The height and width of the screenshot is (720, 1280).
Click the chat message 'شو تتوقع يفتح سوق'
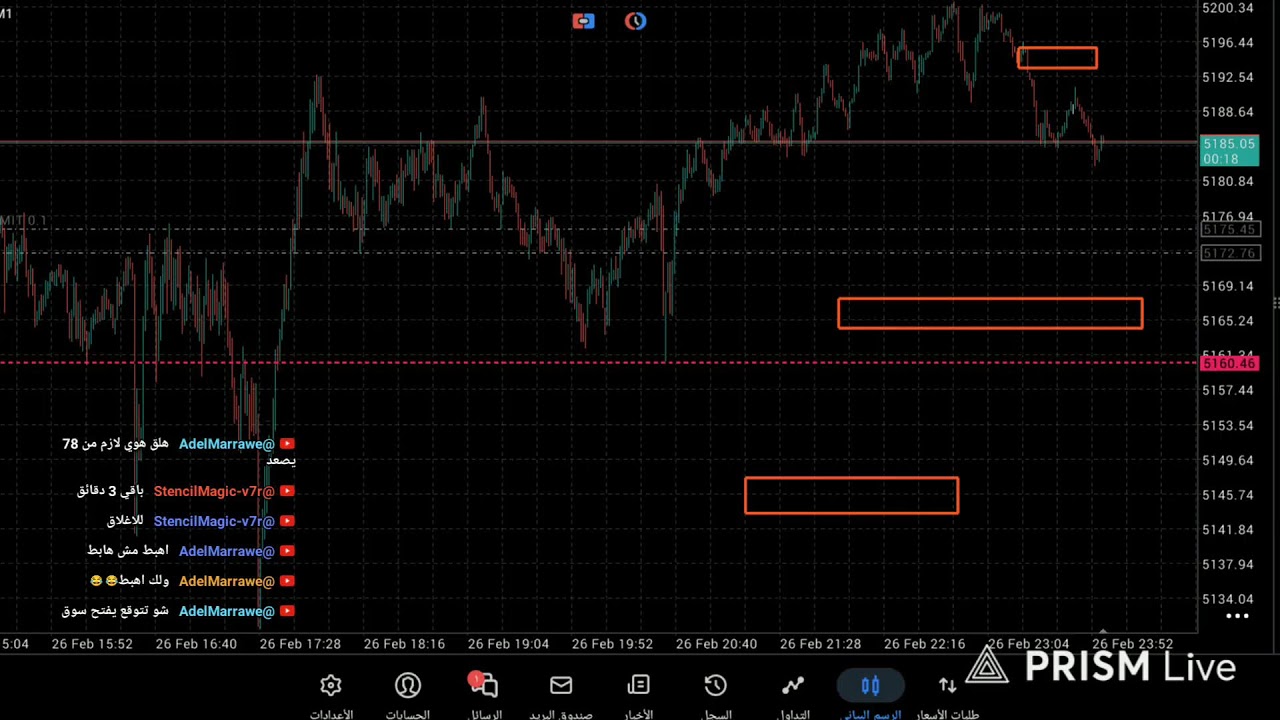click(x=115, y=611)
